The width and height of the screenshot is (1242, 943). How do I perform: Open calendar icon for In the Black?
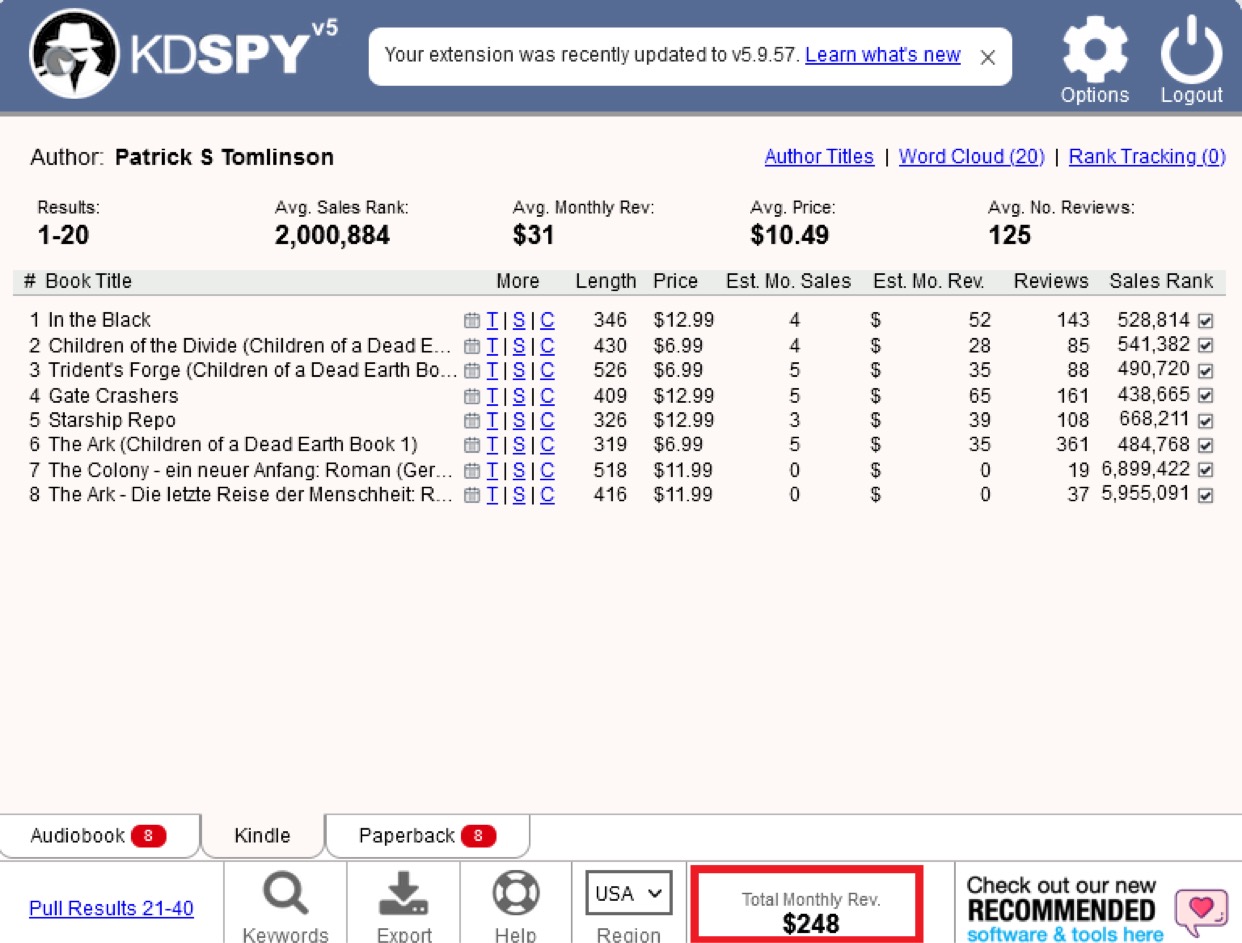472,321
